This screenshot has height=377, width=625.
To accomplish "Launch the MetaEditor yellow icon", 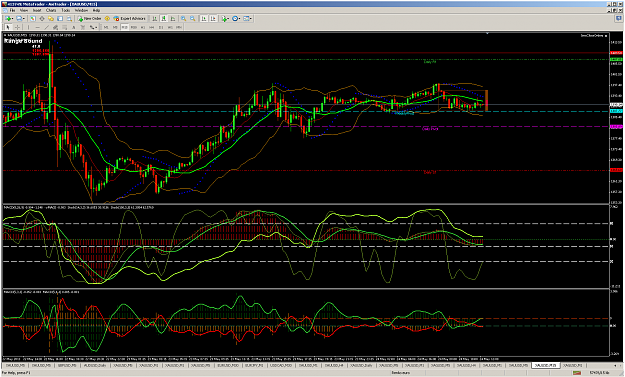I will [x=107, y=19].
